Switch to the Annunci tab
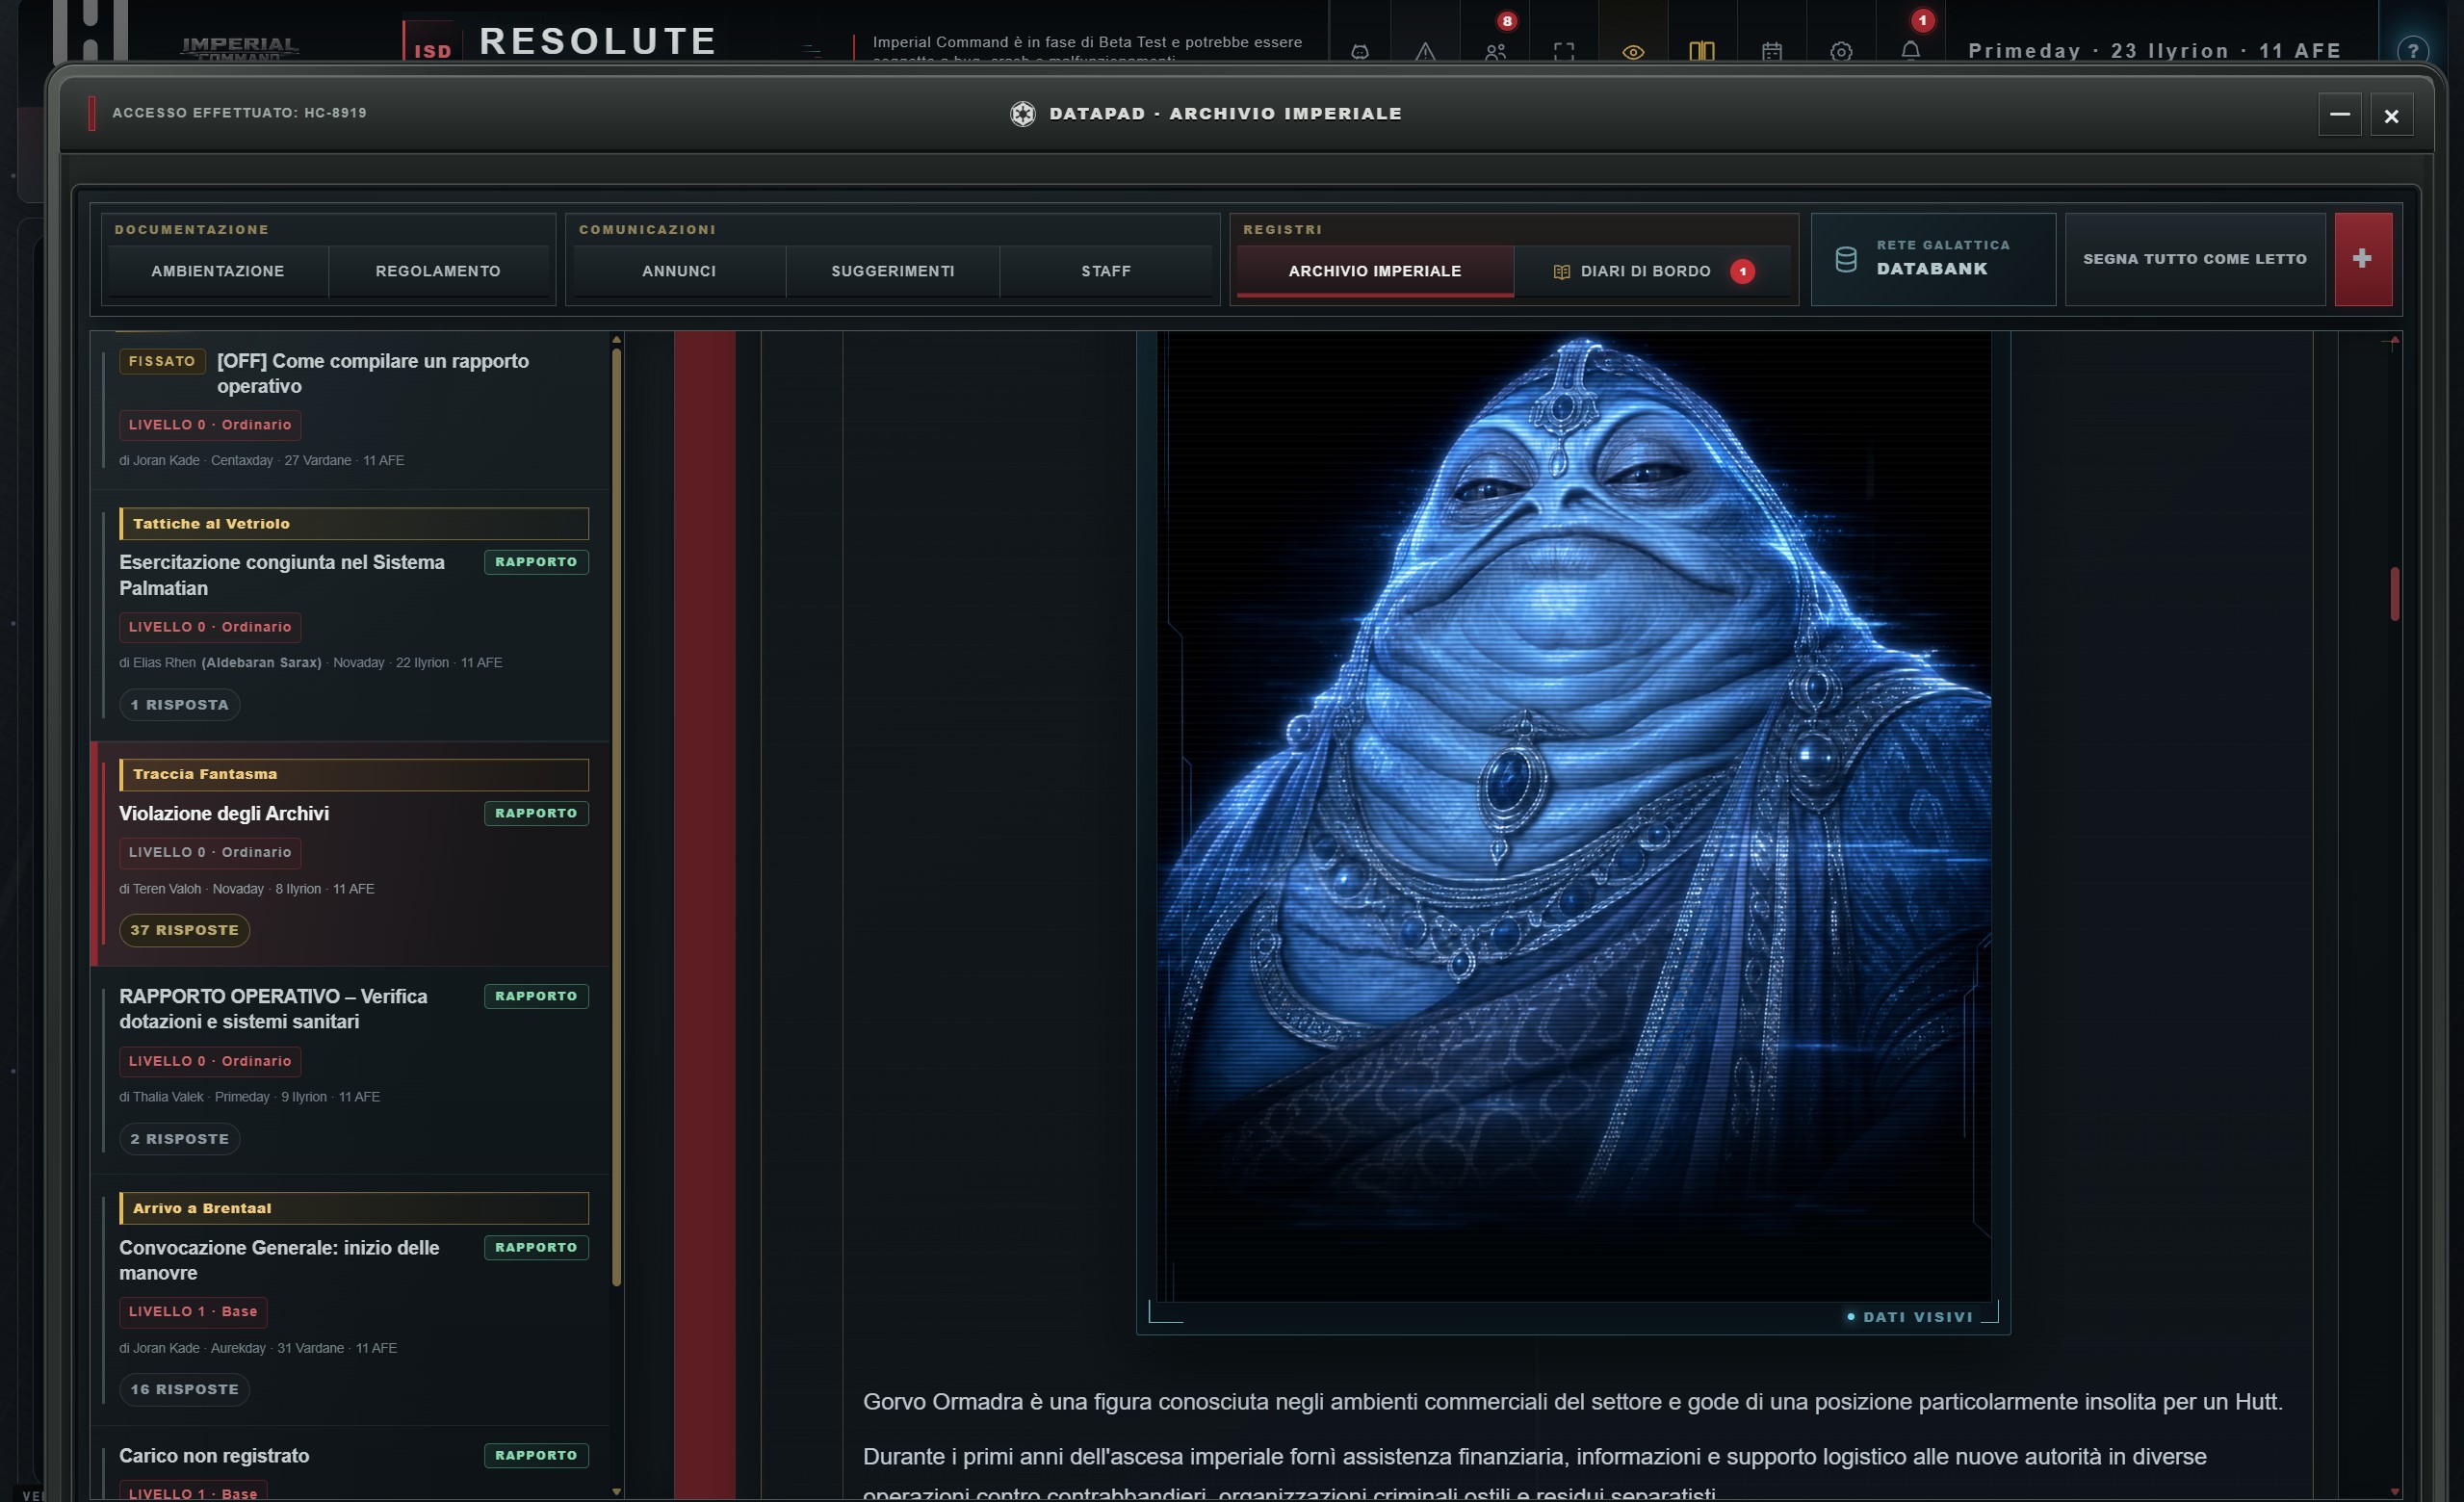 coord(679,271)
